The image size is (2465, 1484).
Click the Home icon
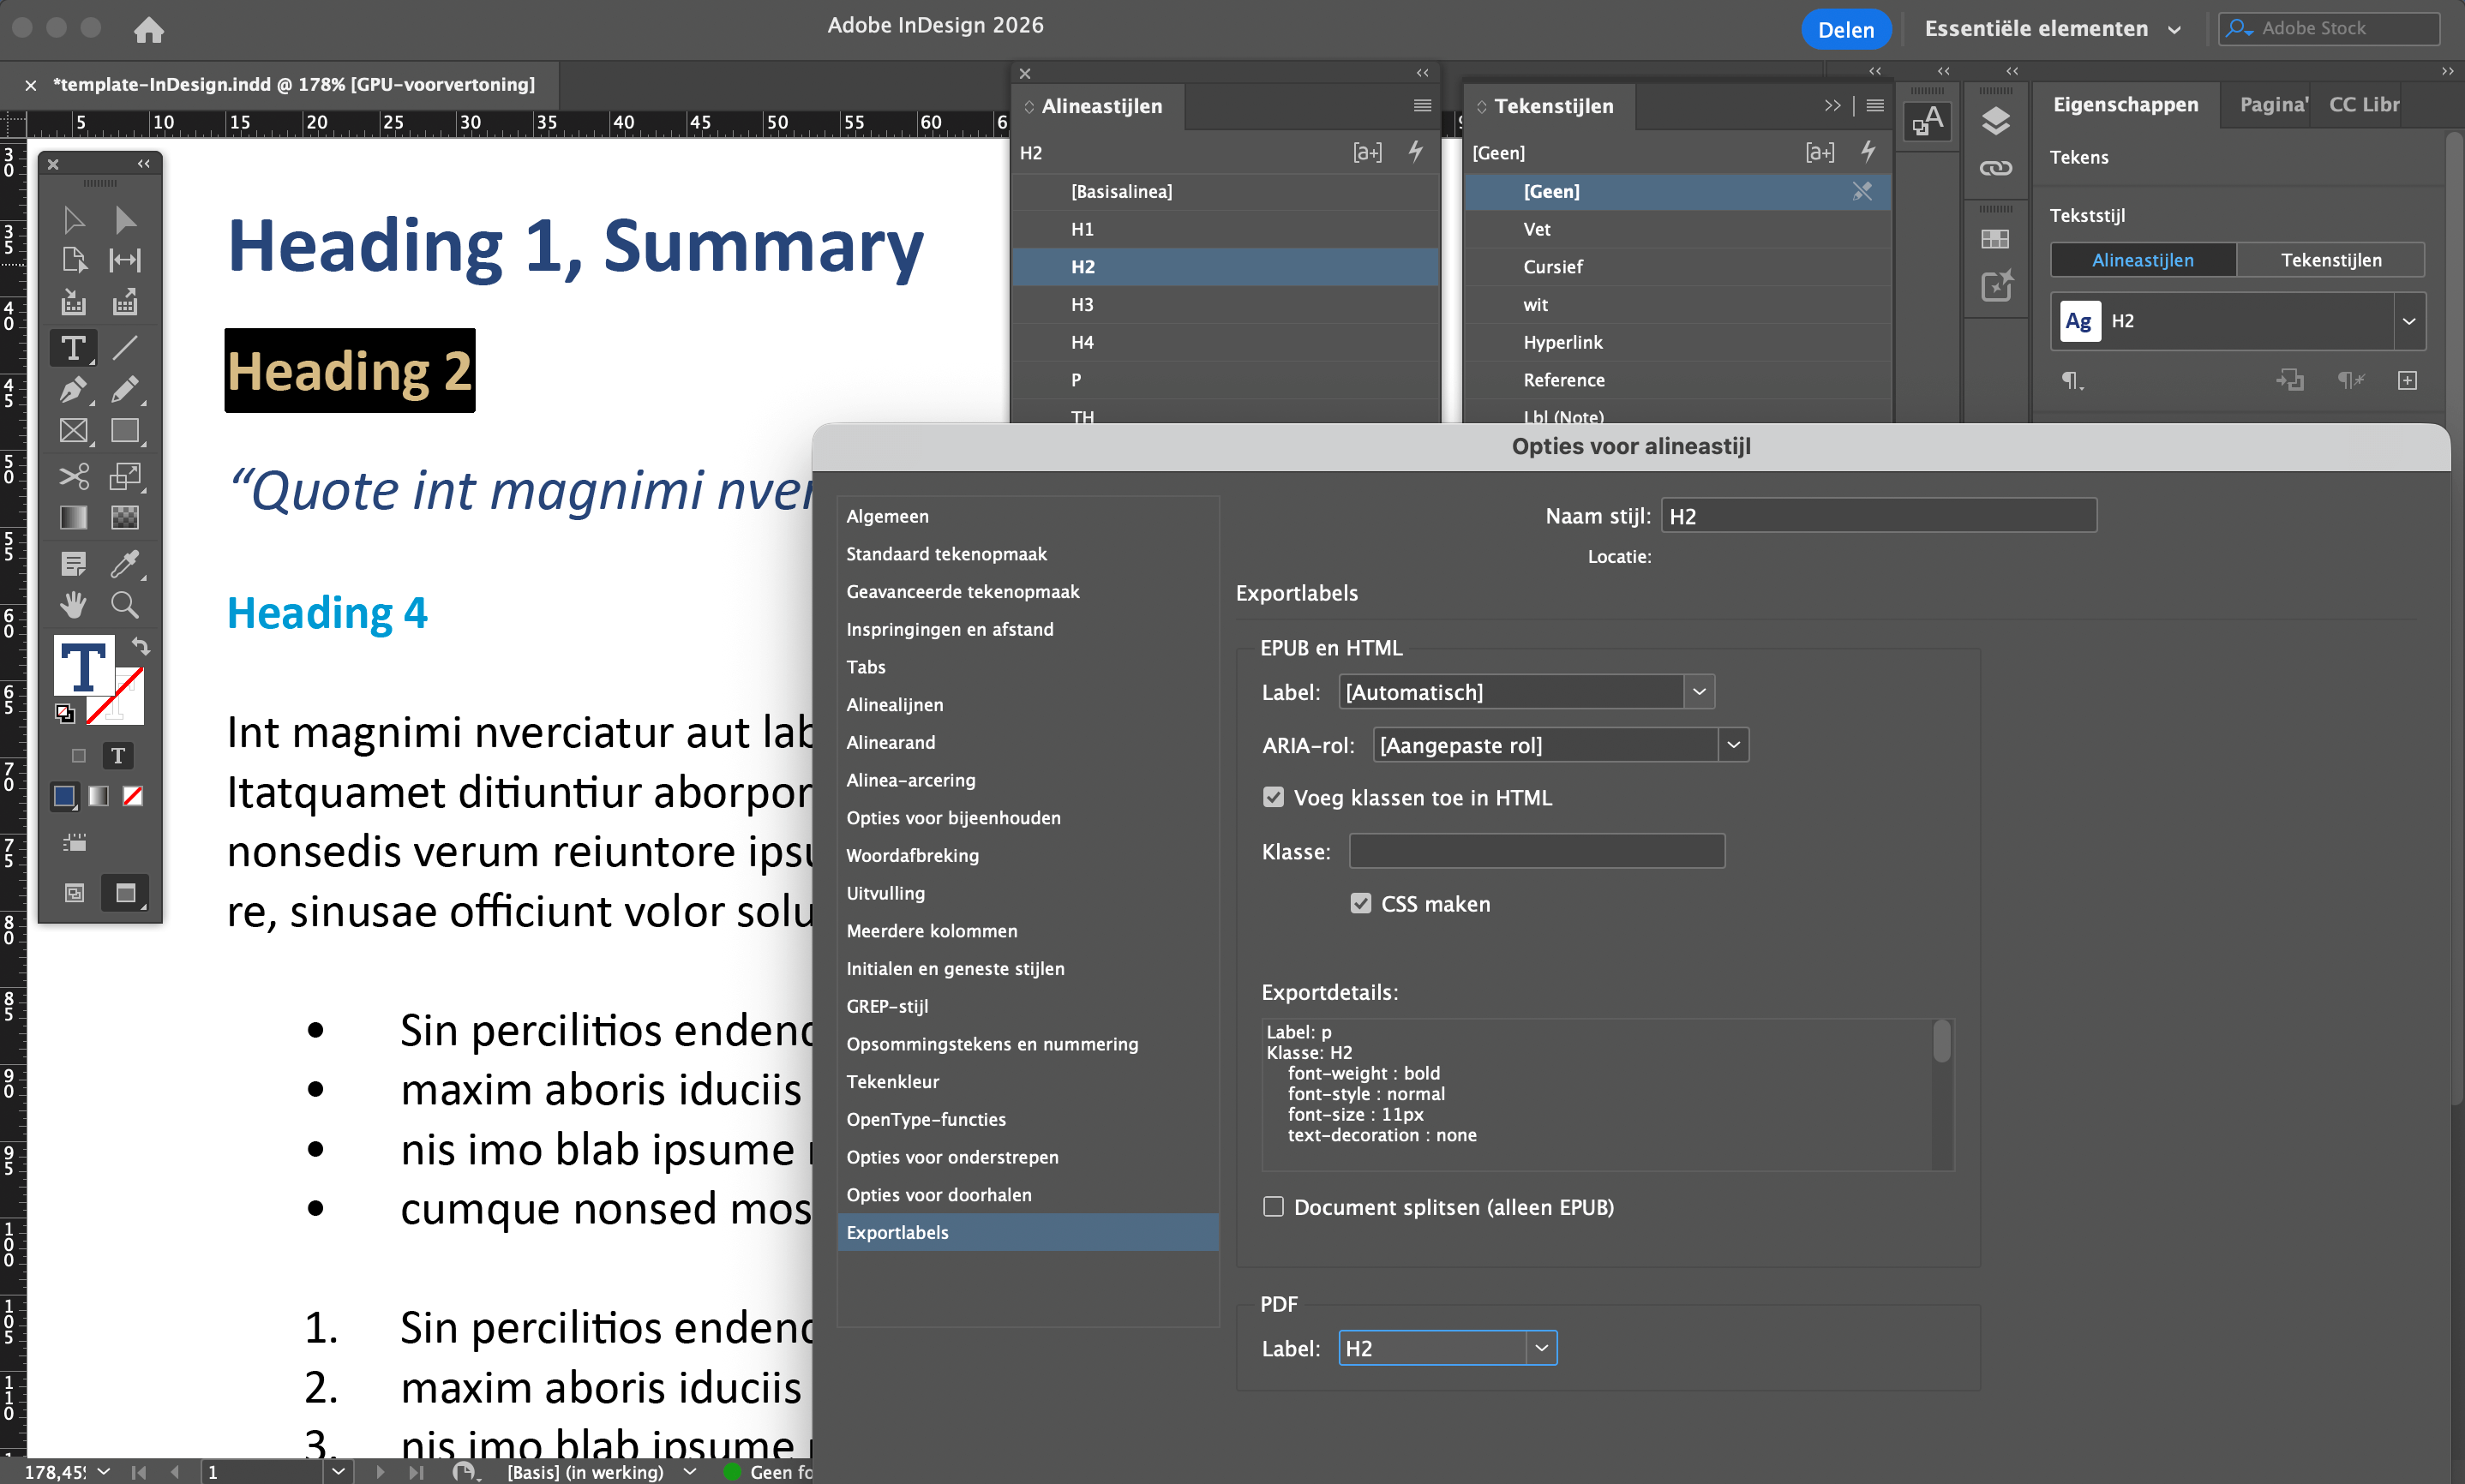149,29
